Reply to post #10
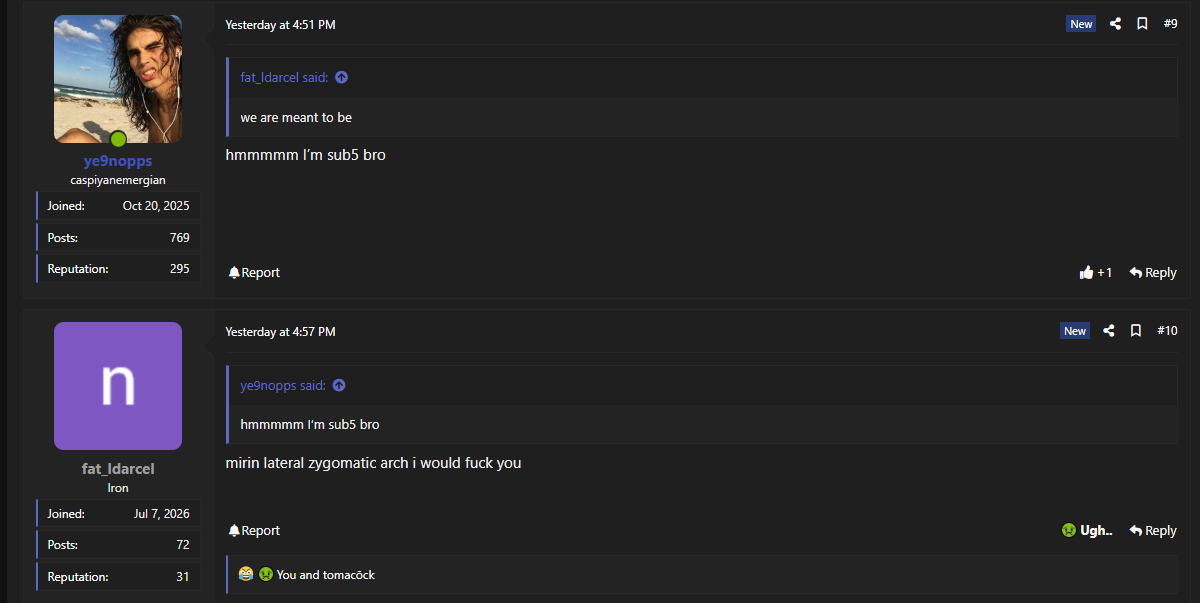 (x=1153, y=531)
